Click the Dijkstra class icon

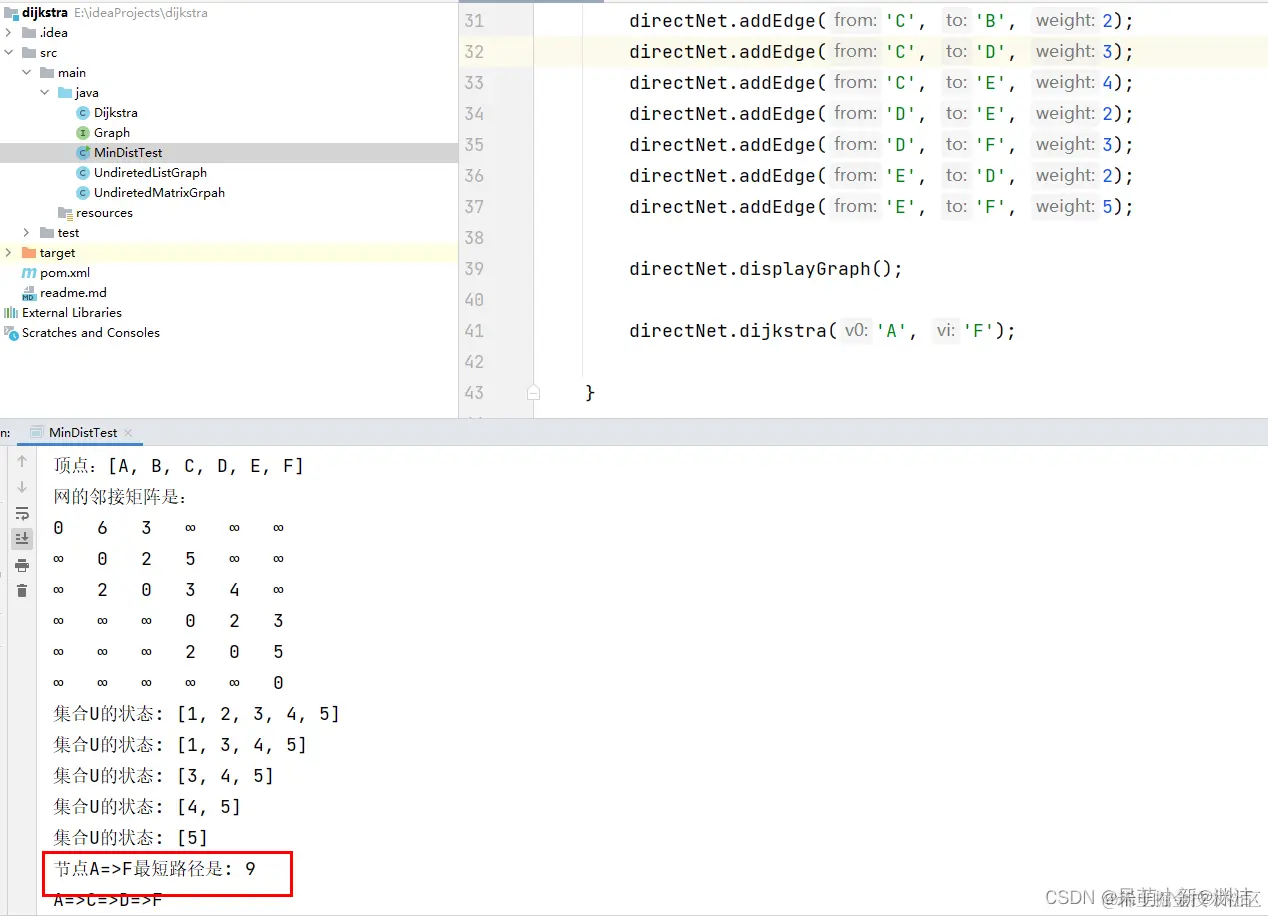coord(83,113)
